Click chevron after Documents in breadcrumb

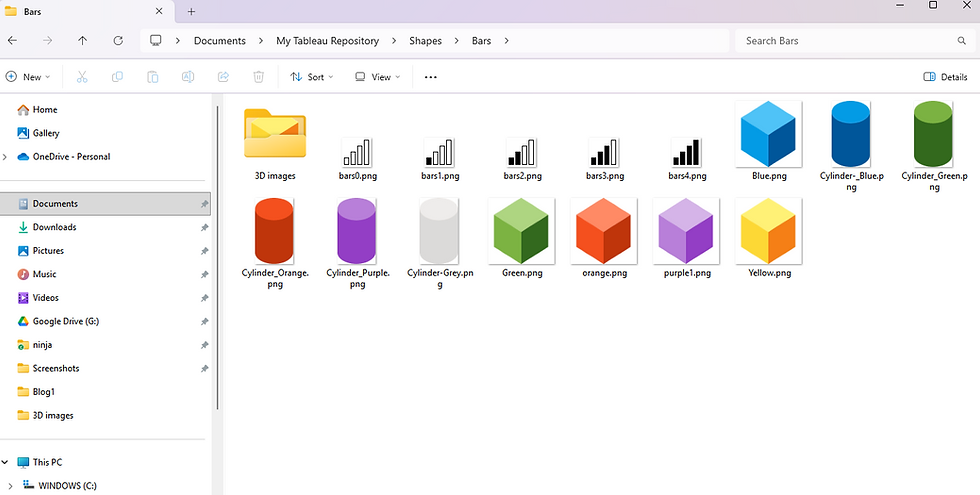(x=260, y=41)
